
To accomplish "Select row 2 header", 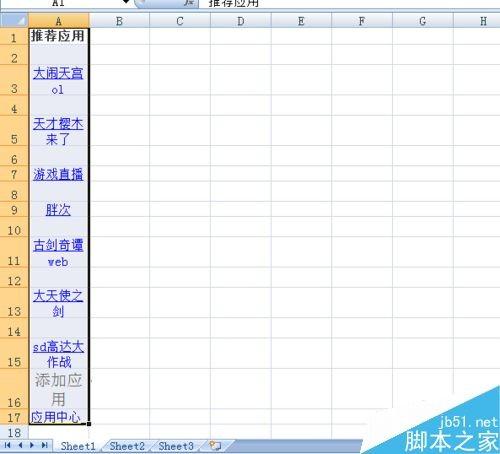I will 14,55.
